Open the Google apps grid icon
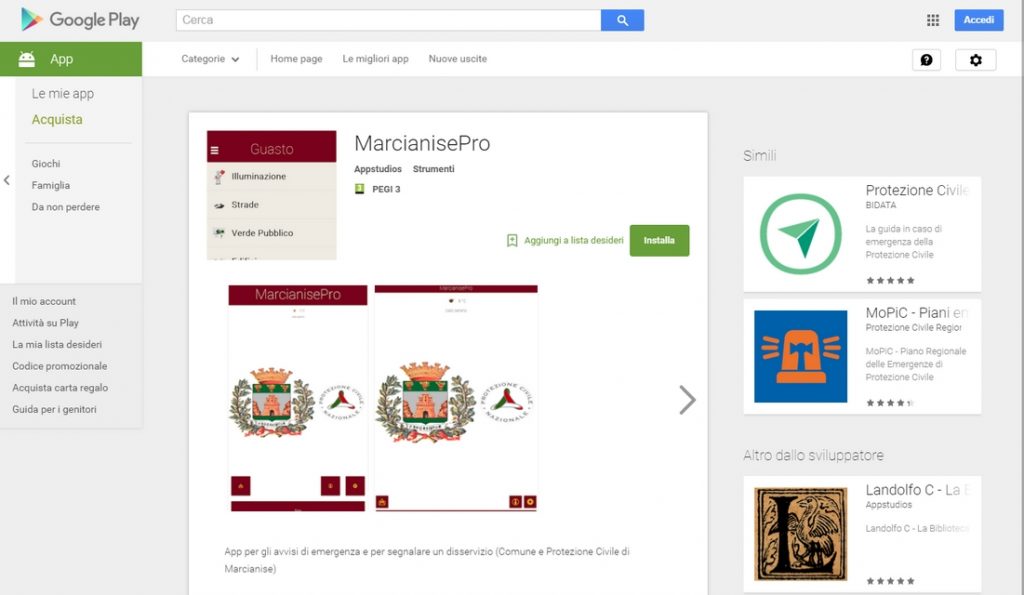The width and height of the screenshot is (1024, 595). point(933,20)
